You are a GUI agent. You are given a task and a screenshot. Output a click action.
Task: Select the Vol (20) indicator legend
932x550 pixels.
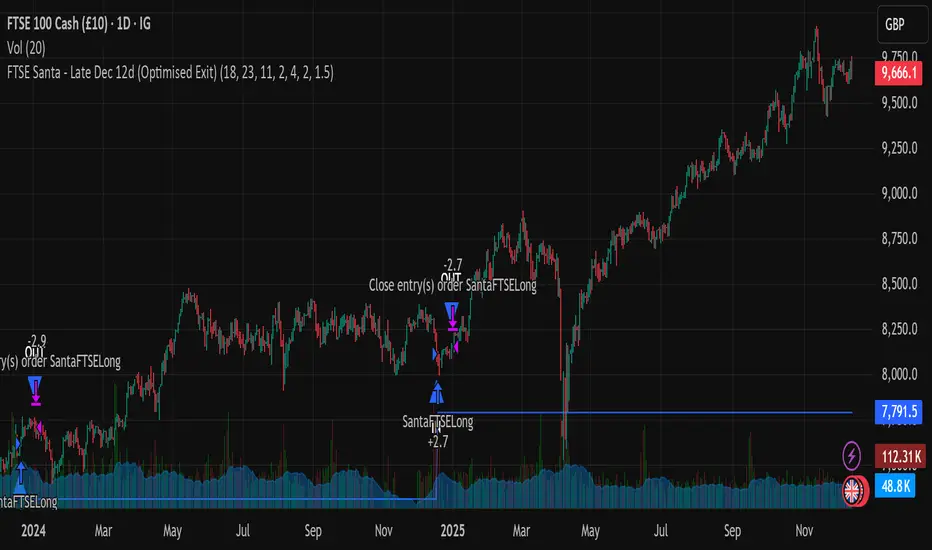[x=26, y=48]
